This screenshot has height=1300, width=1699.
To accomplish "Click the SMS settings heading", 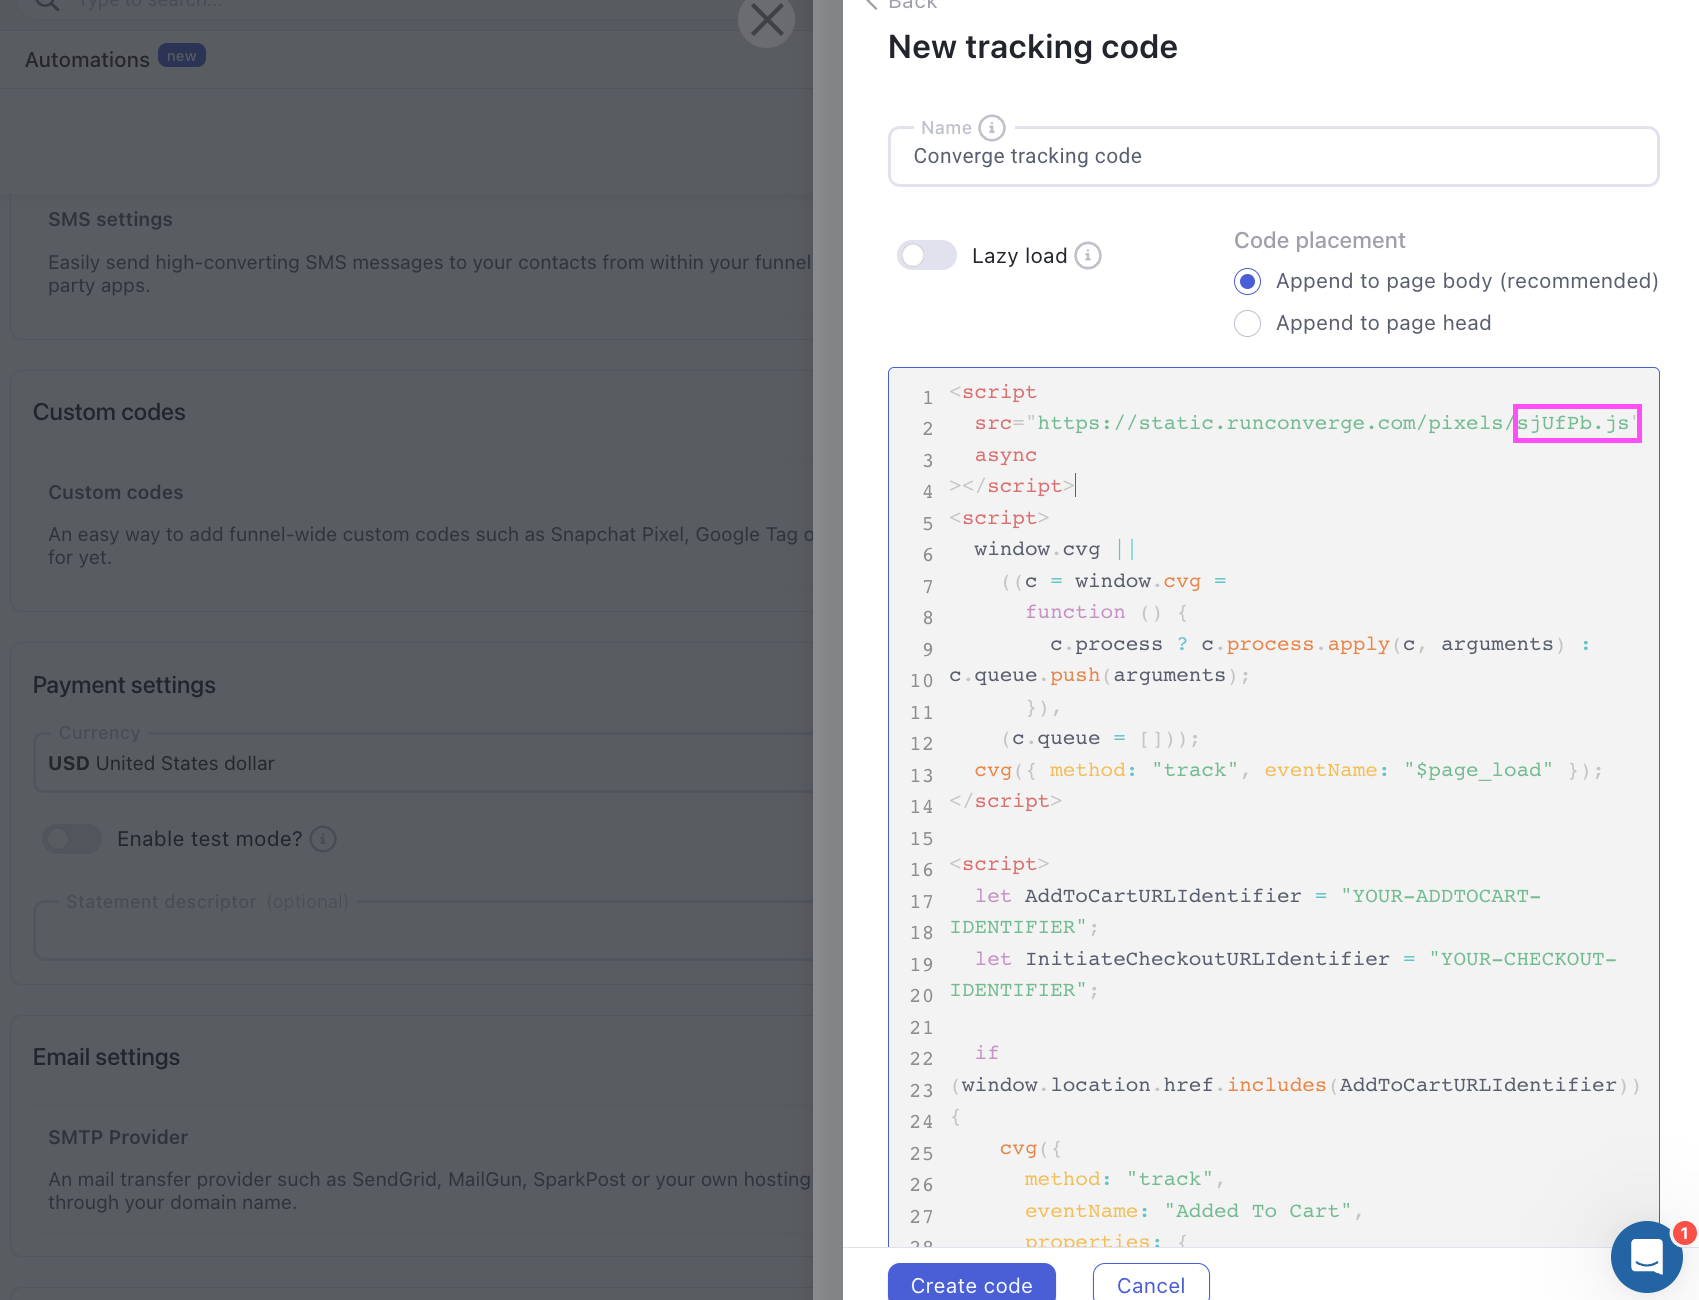I will (110, 219).
